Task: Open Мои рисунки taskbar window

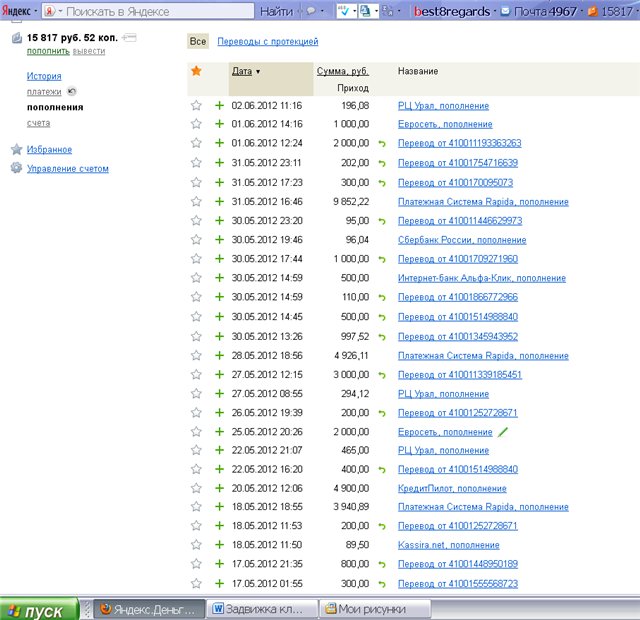Action: [x=375, y=609]
